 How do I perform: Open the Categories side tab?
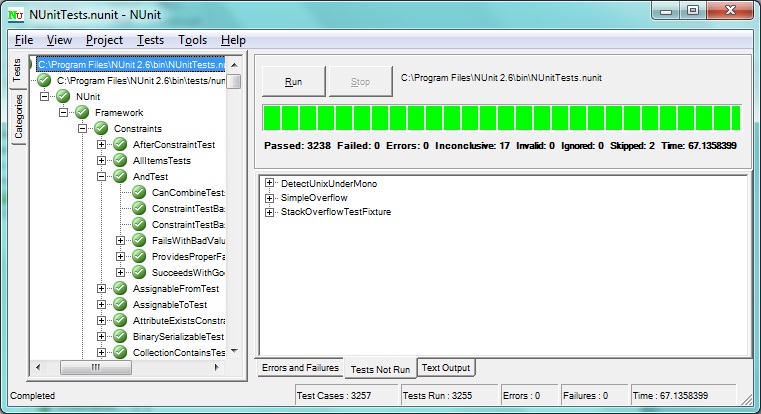tap(16, 122)
